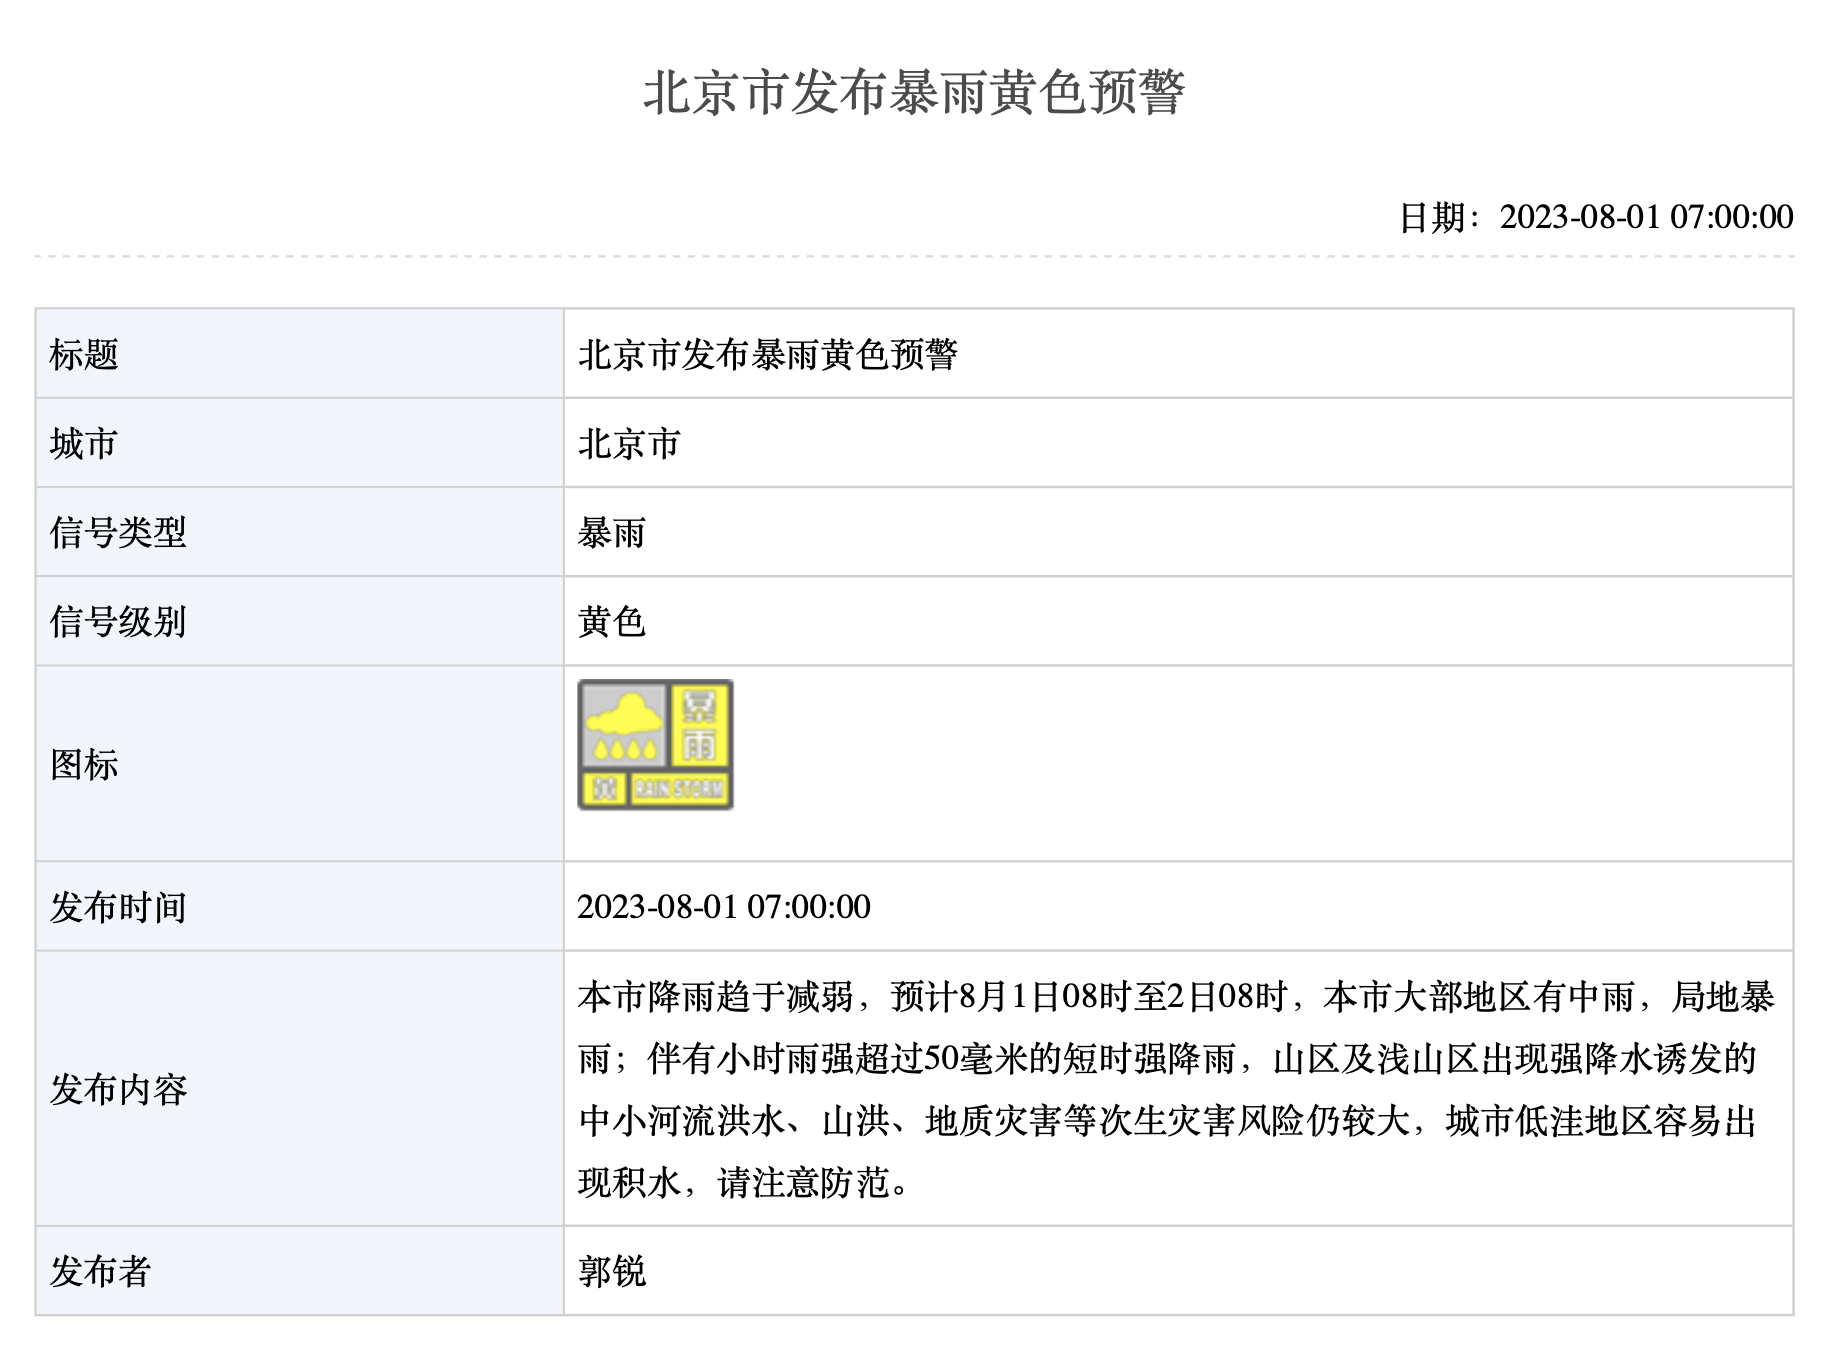
Task: Click the 发布内容 row label
Action: coord(118,1090)
